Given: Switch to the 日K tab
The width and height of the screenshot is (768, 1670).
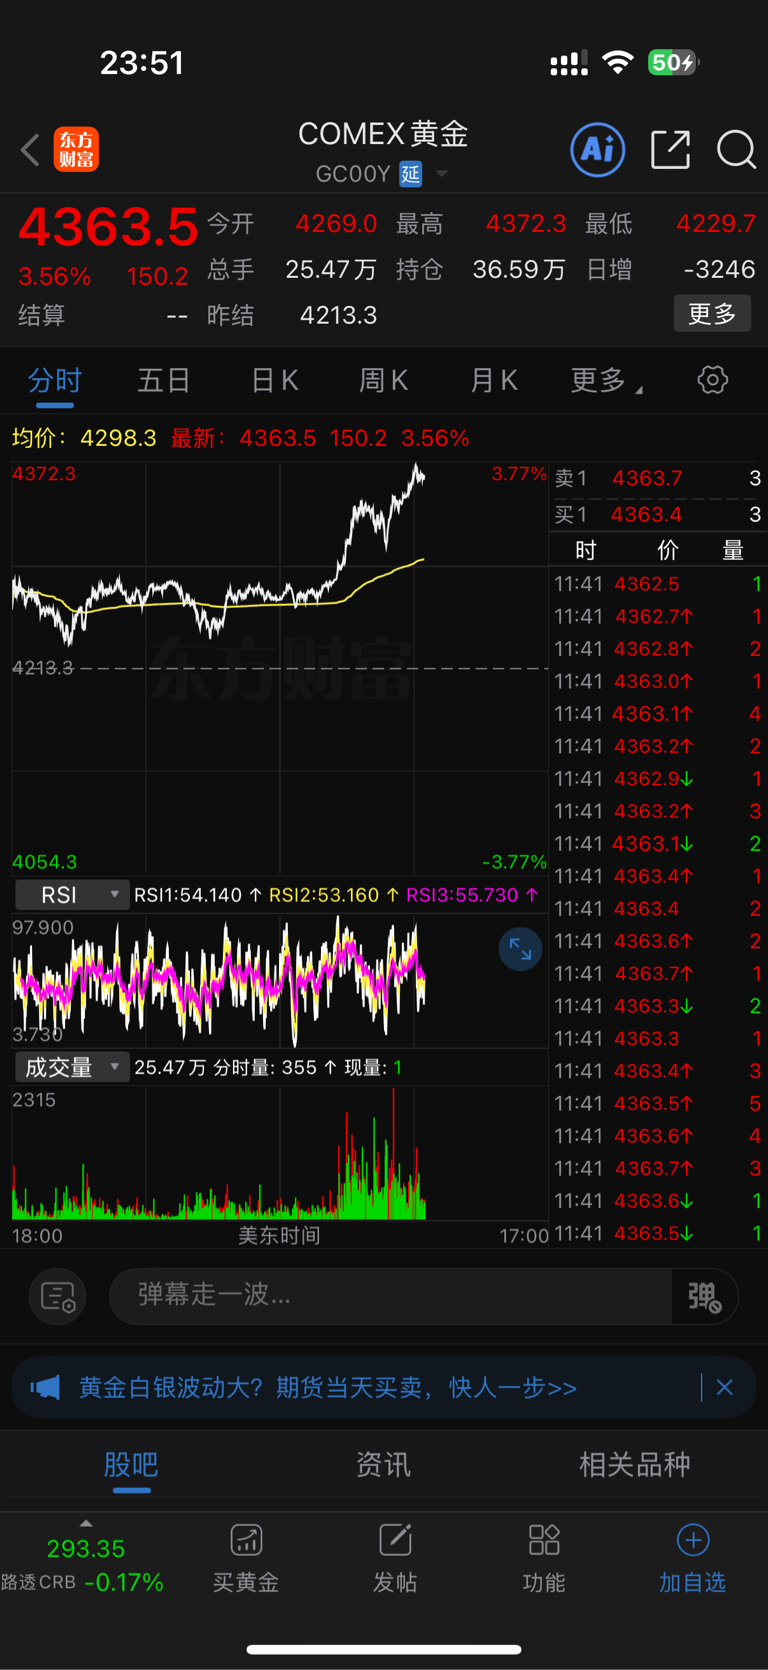Looking at the screenshot, I should tap(274, 380).
